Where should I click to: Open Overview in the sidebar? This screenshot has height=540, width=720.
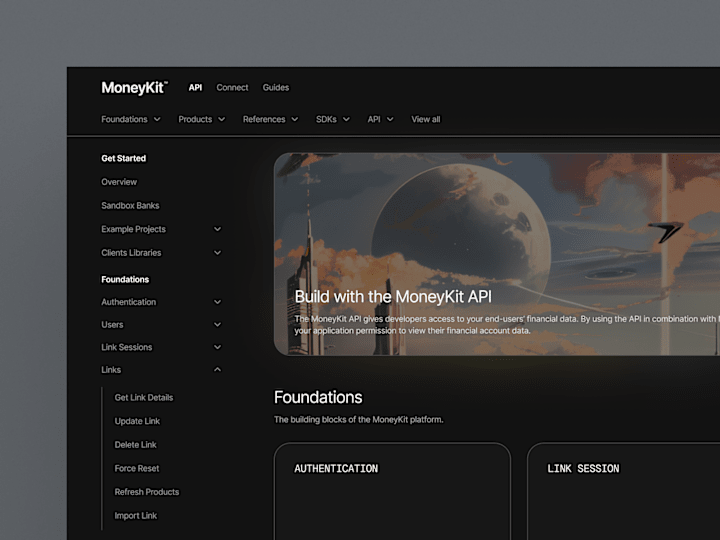click(119, 182)
